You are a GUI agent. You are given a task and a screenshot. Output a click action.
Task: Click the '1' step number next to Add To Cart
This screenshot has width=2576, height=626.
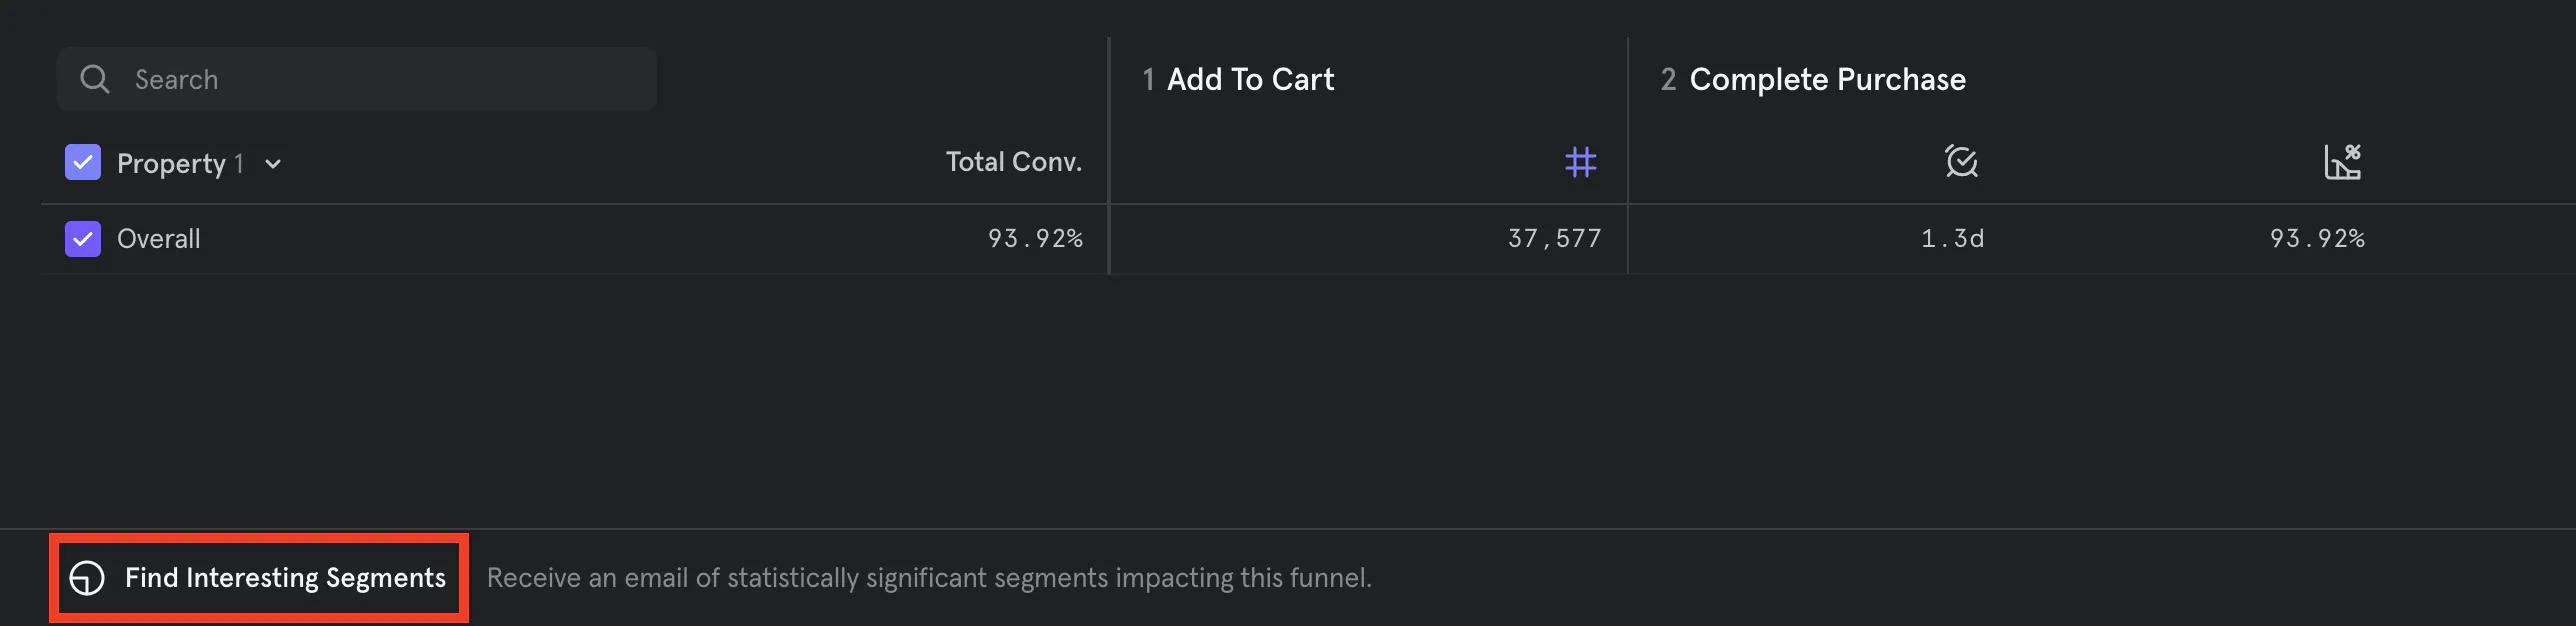(x=1148, y=79)
